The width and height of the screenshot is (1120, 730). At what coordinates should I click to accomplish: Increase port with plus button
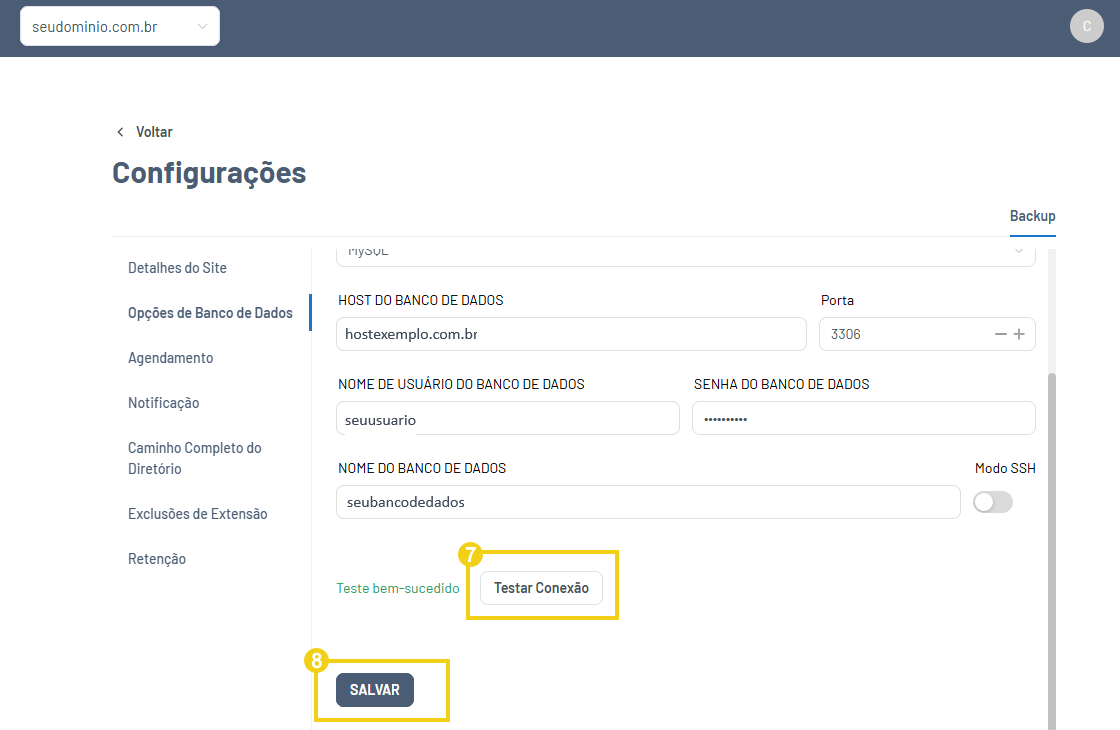[1019, 334]
